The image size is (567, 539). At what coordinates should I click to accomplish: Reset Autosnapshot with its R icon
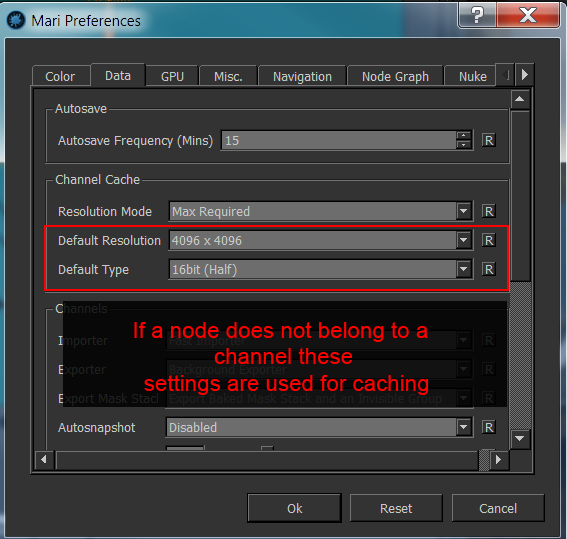pyautogui.click(x=489, y=427)
